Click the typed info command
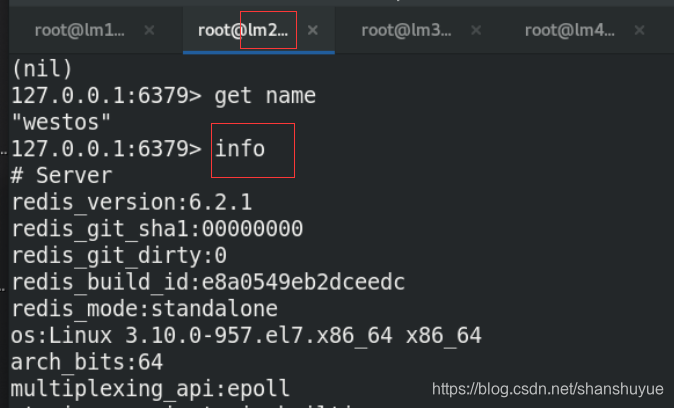The height and width of the screenshot is (408, 674). [x=240, y=149]
